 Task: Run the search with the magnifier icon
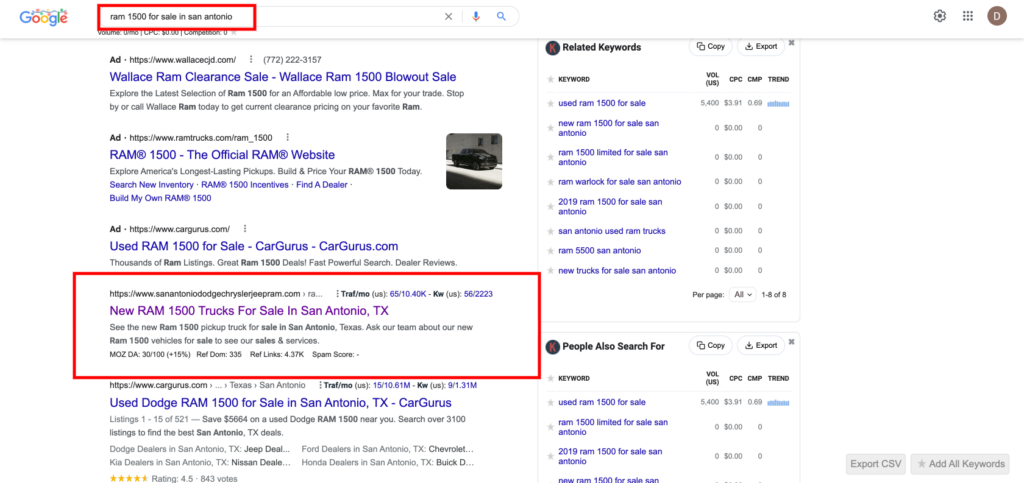tap(501, 17)
